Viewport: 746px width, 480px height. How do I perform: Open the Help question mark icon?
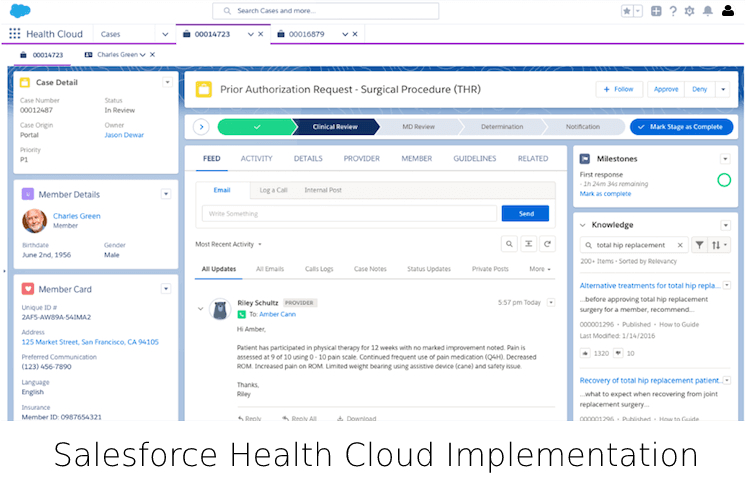pyautogui.click(x=673, y=11)
